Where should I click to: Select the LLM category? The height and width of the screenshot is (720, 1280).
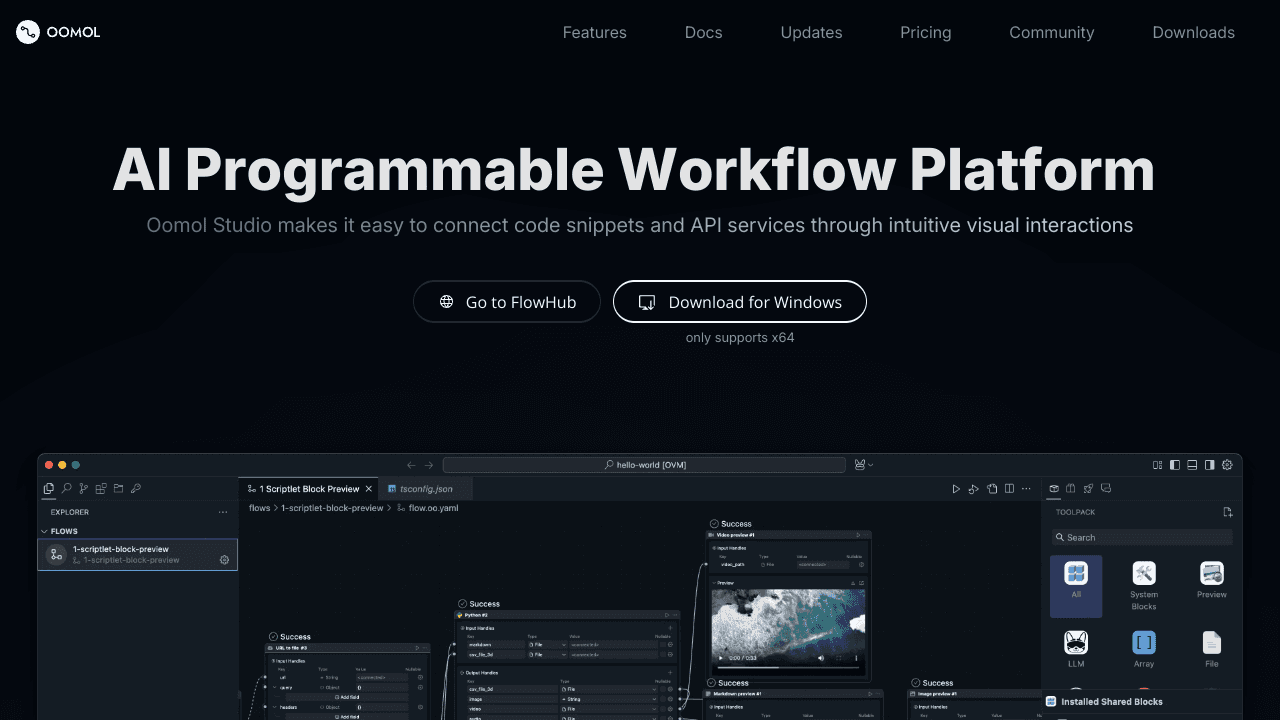(x=1076, y=649)
